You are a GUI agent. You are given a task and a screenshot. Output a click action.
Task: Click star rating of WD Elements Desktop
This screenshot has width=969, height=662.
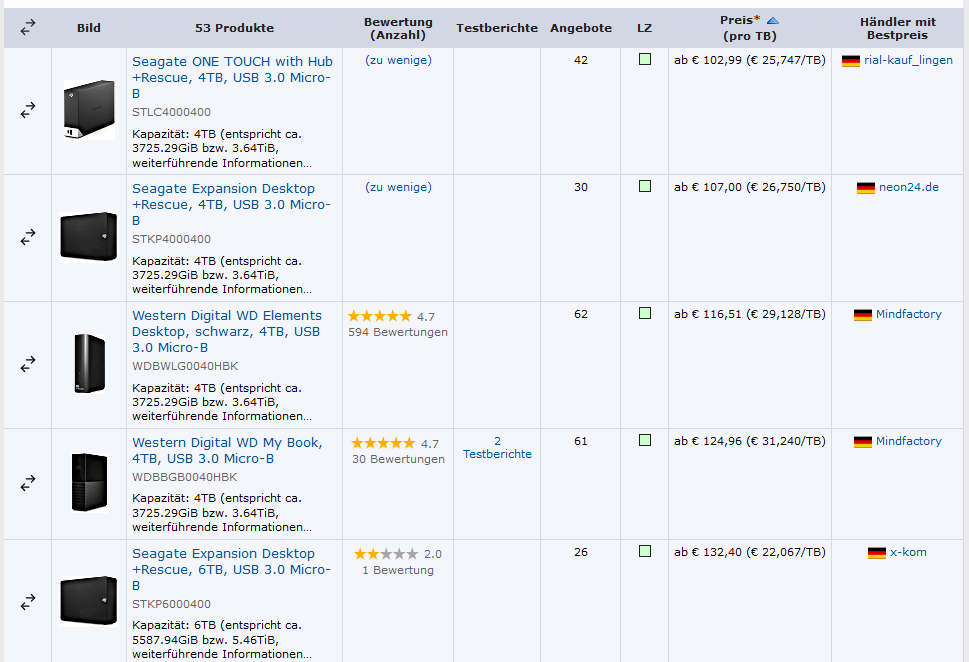pos(379,316)
